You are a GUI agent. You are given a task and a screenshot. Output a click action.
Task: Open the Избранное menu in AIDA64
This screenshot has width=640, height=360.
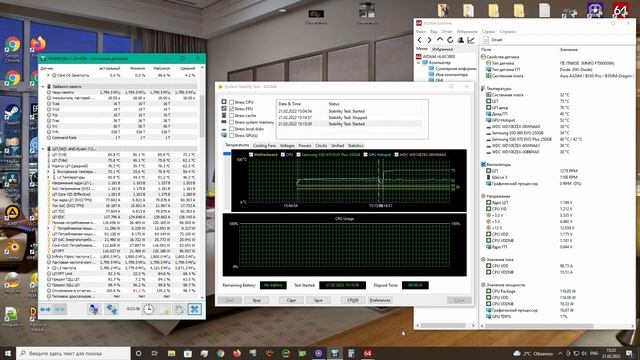(x=467, y=31)
